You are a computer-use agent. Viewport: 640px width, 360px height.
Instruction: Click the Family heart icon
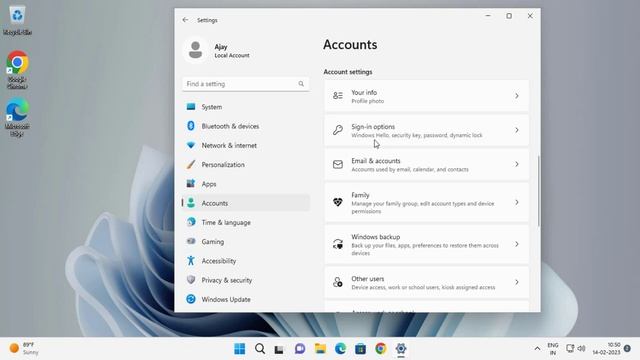click(338, 202)
